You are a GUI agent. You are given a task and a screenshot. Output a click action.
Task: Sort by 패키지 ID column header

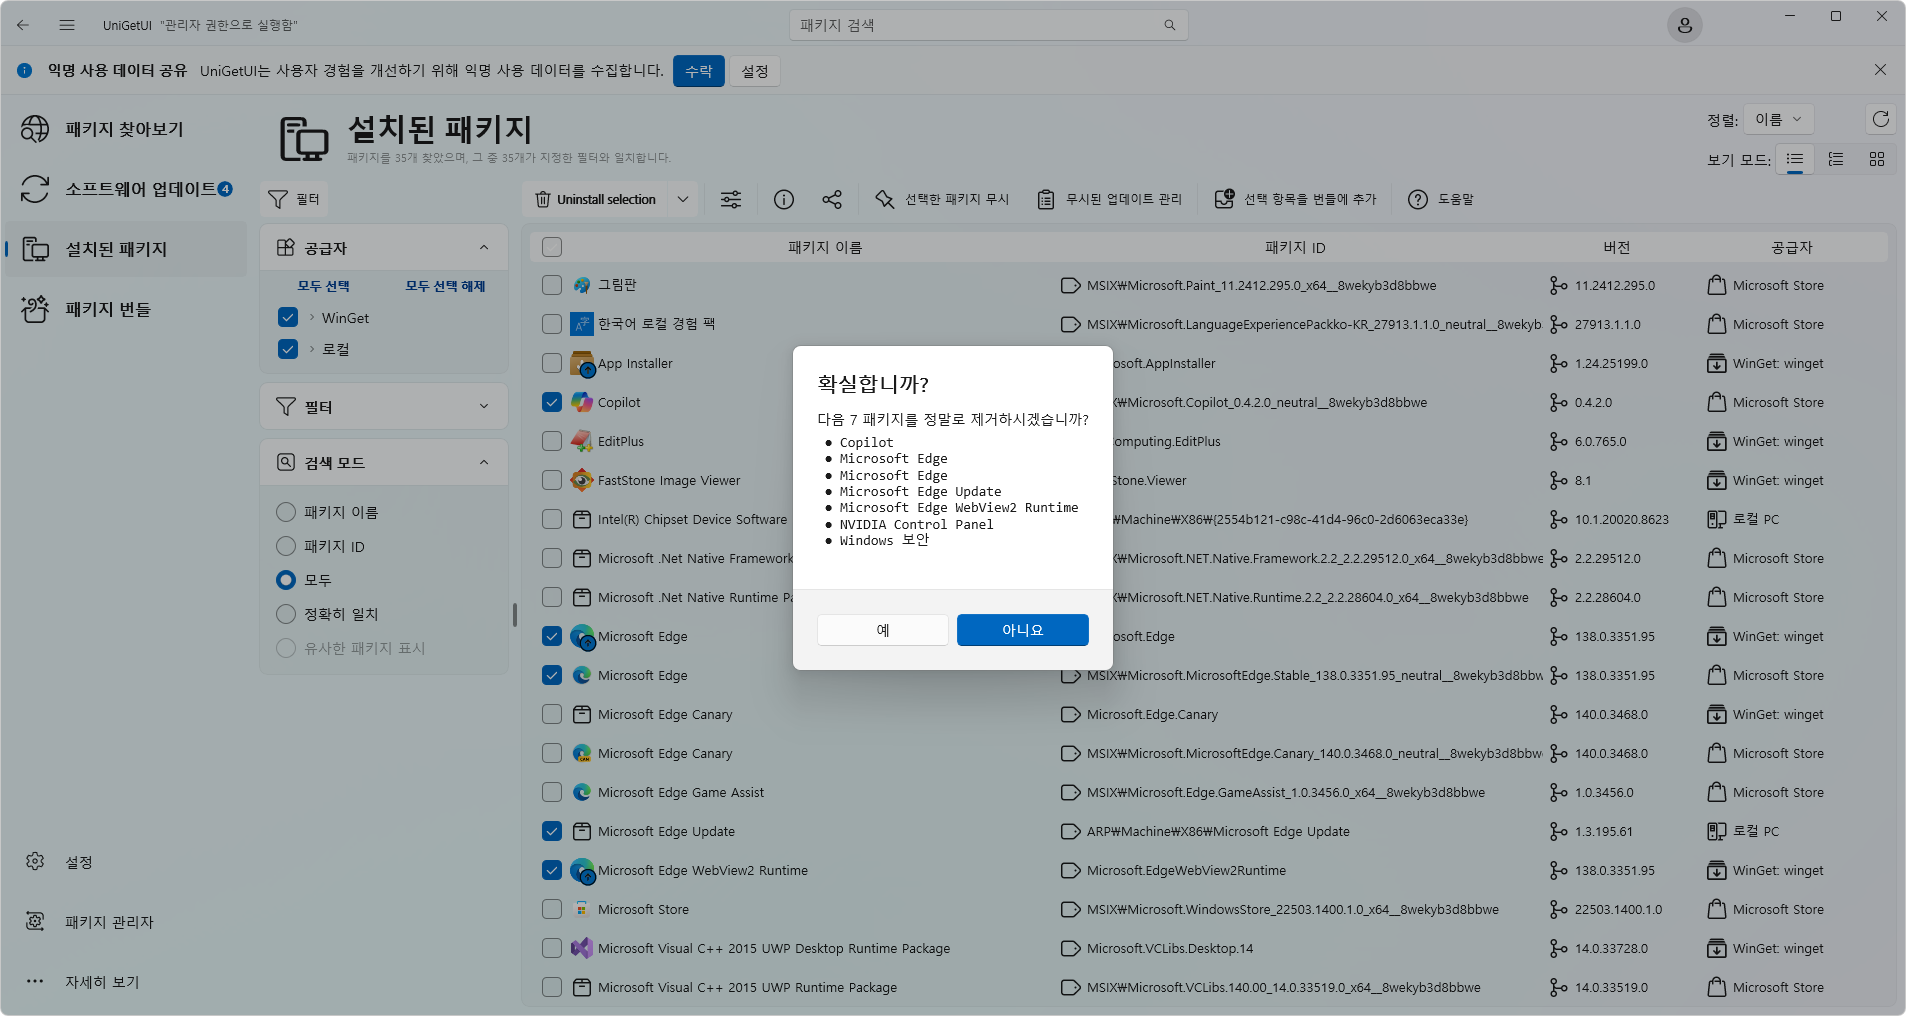point(1295,247)
